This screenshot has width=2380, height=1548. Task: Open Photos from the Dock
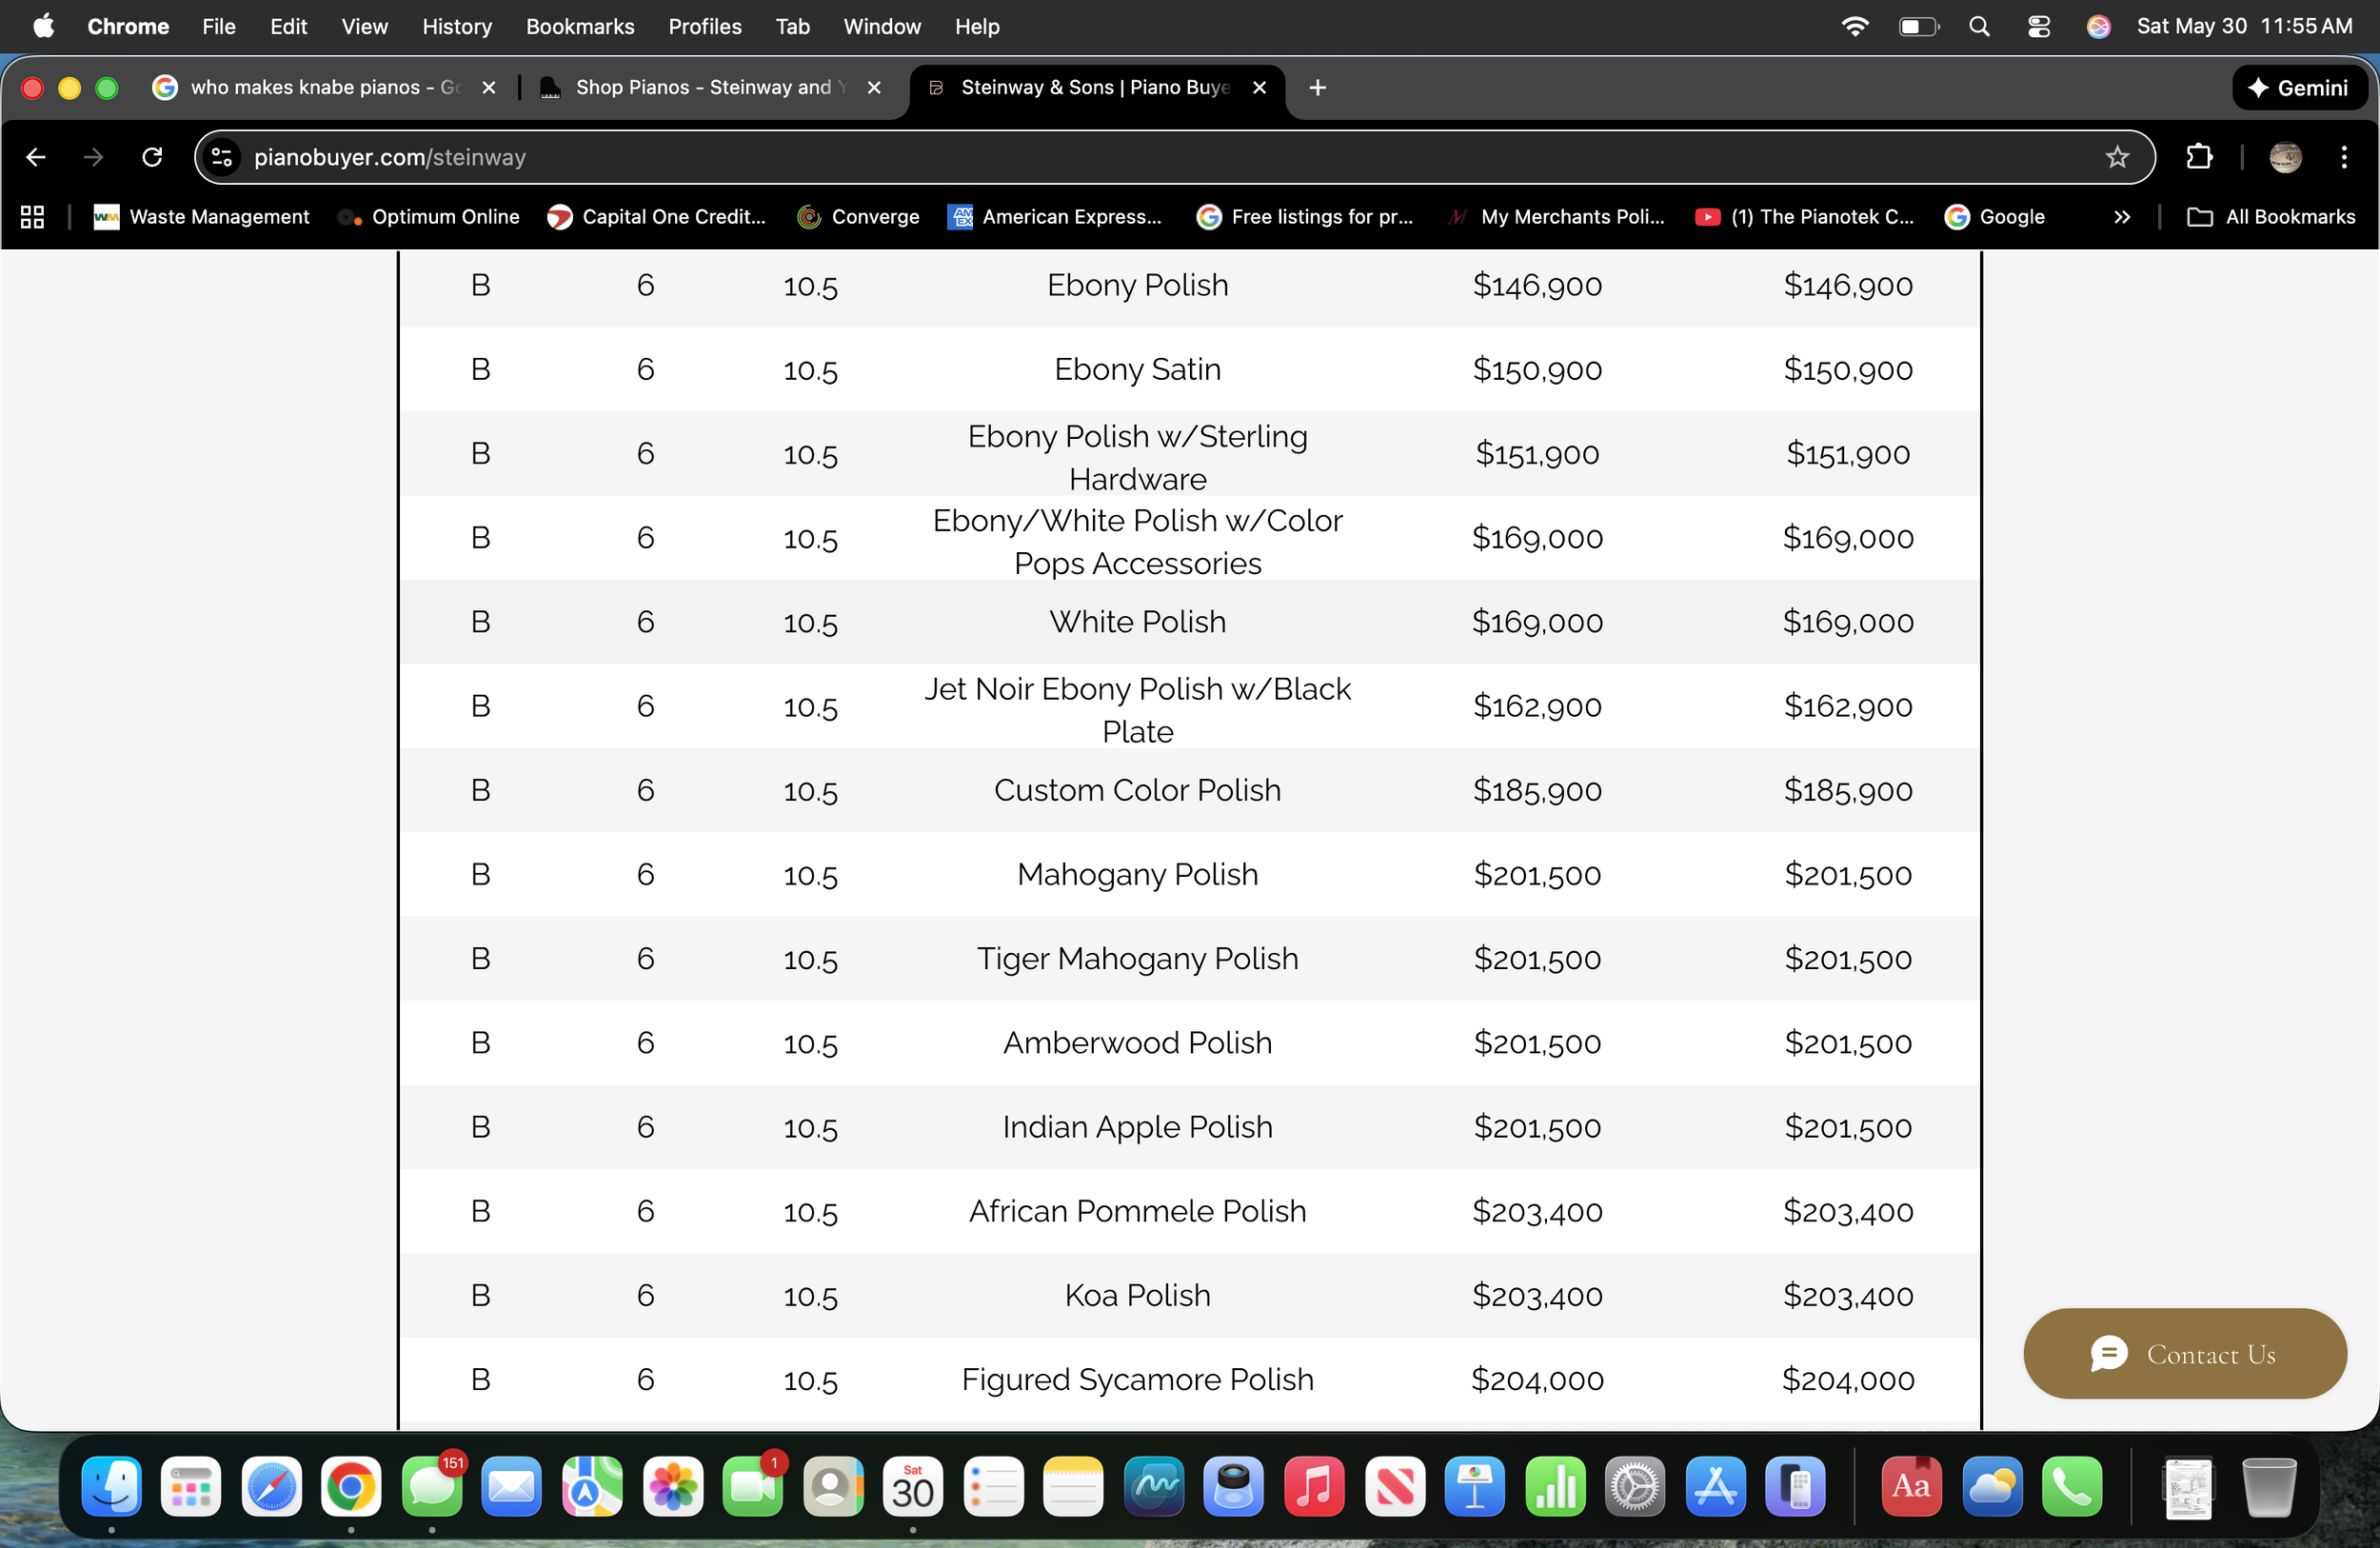click(673, 1487)
